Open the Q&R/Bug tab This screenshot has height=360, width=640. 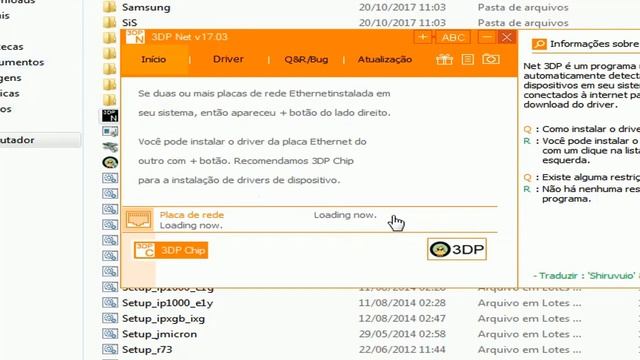(x=306, y=60)
